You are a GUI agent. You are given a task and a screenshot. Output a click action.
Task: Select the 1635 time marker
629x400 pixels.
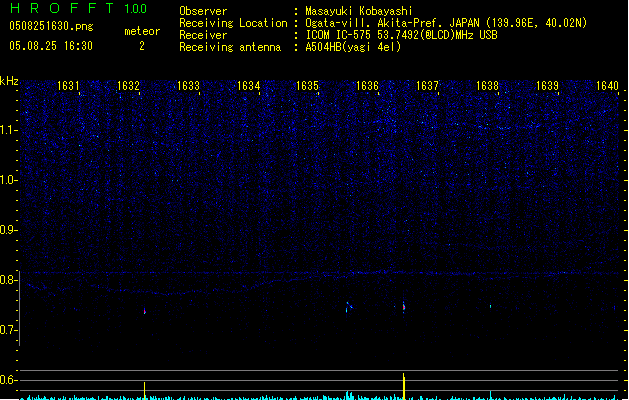(308, 87)
